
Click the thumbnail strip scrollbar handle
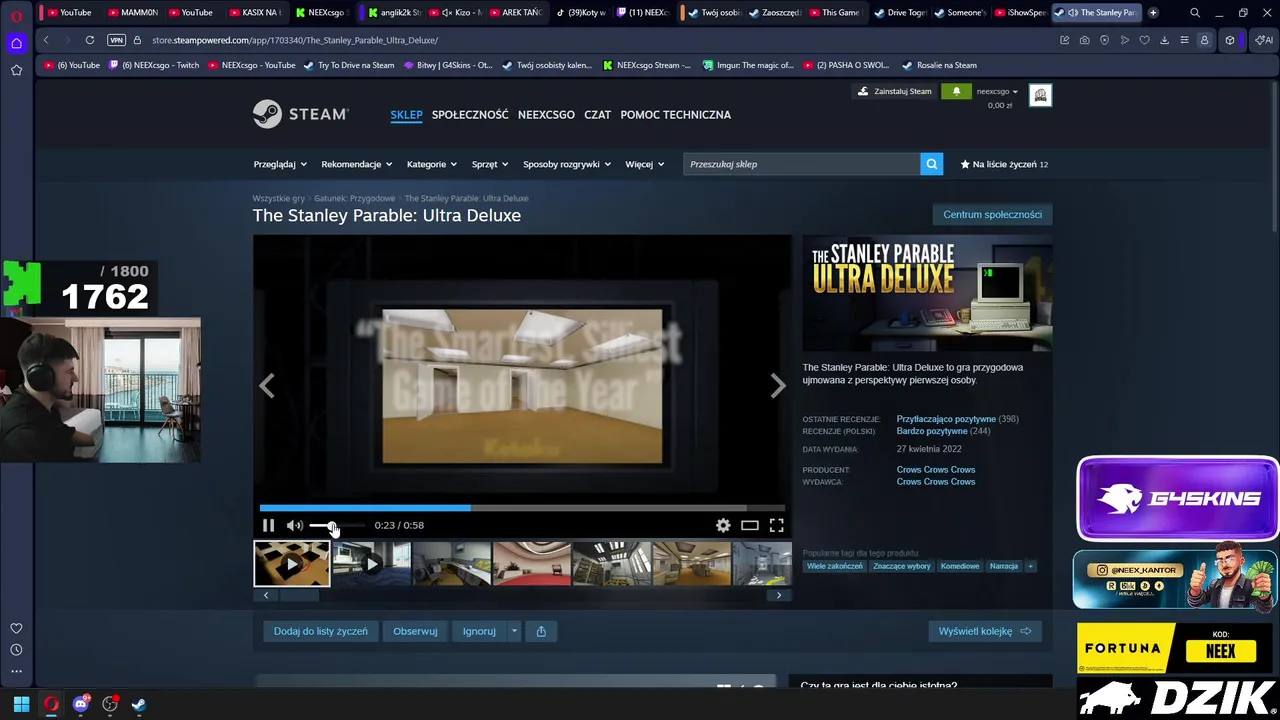pyautogui.click(x=298, y=595)
